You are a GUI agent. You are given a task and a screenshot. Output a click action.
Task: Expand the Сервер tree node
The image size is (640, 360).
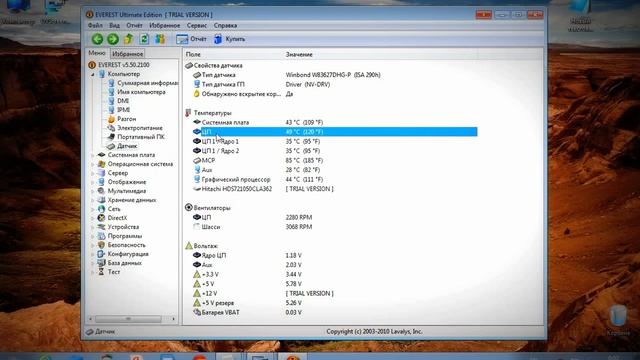pos(93,173)
